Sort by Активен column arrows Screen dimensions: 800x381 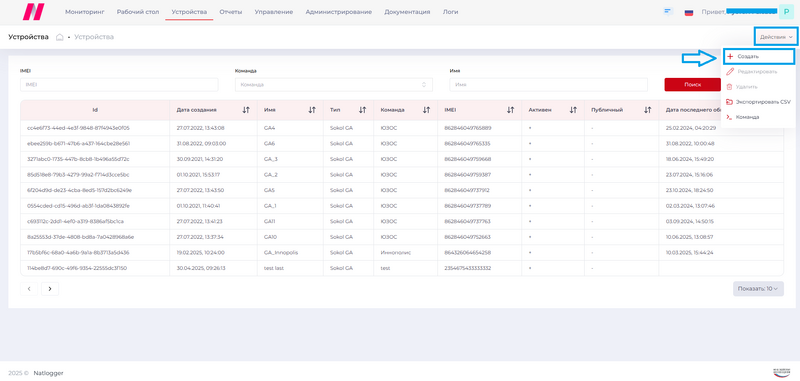pyautogui.click(x=573, y=110)
